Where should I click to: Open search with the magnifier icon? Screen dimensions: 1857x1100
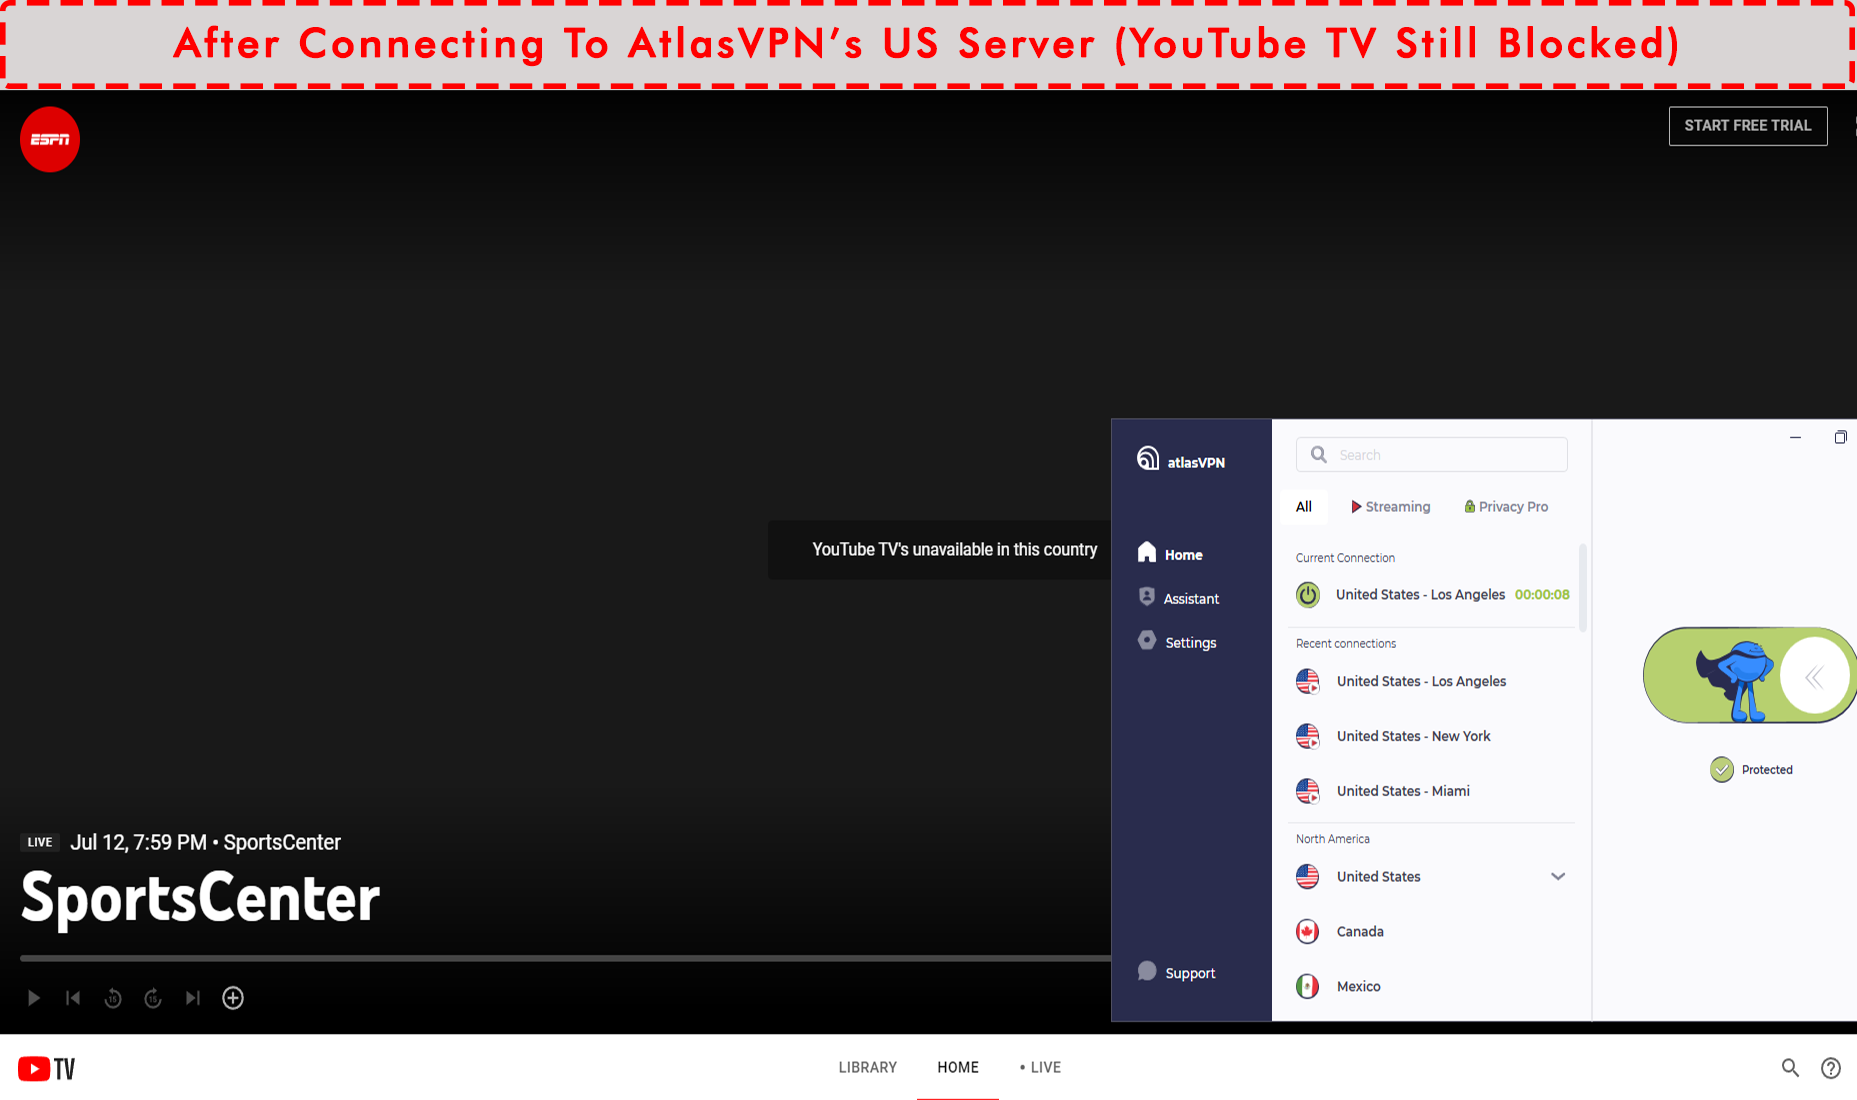(1790, 1068)
